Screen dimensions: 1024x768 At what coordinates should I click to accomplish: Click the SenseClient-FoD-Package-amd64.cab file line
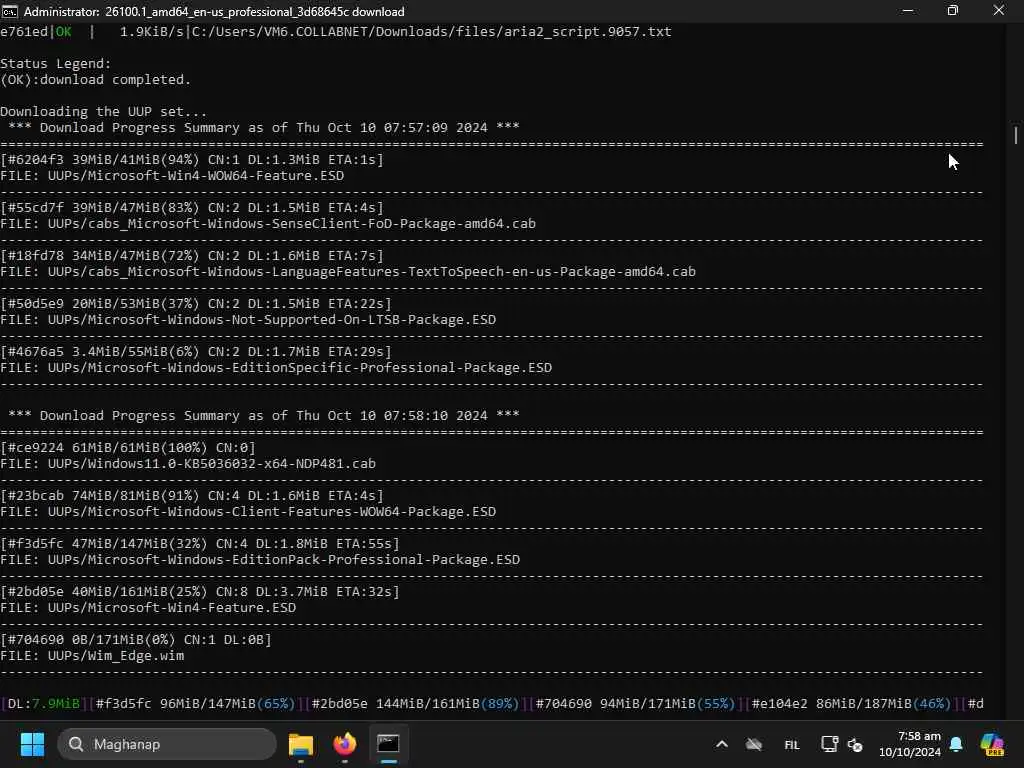268,223
